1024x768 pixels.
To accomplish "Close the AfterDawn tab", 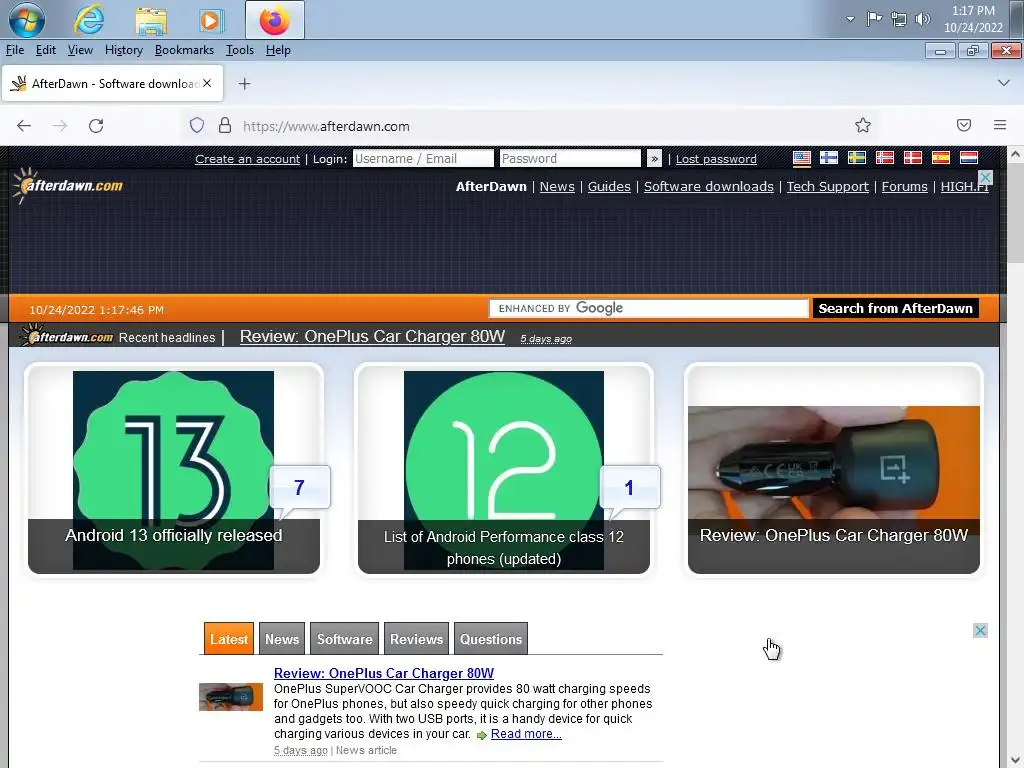I will 207,83.
